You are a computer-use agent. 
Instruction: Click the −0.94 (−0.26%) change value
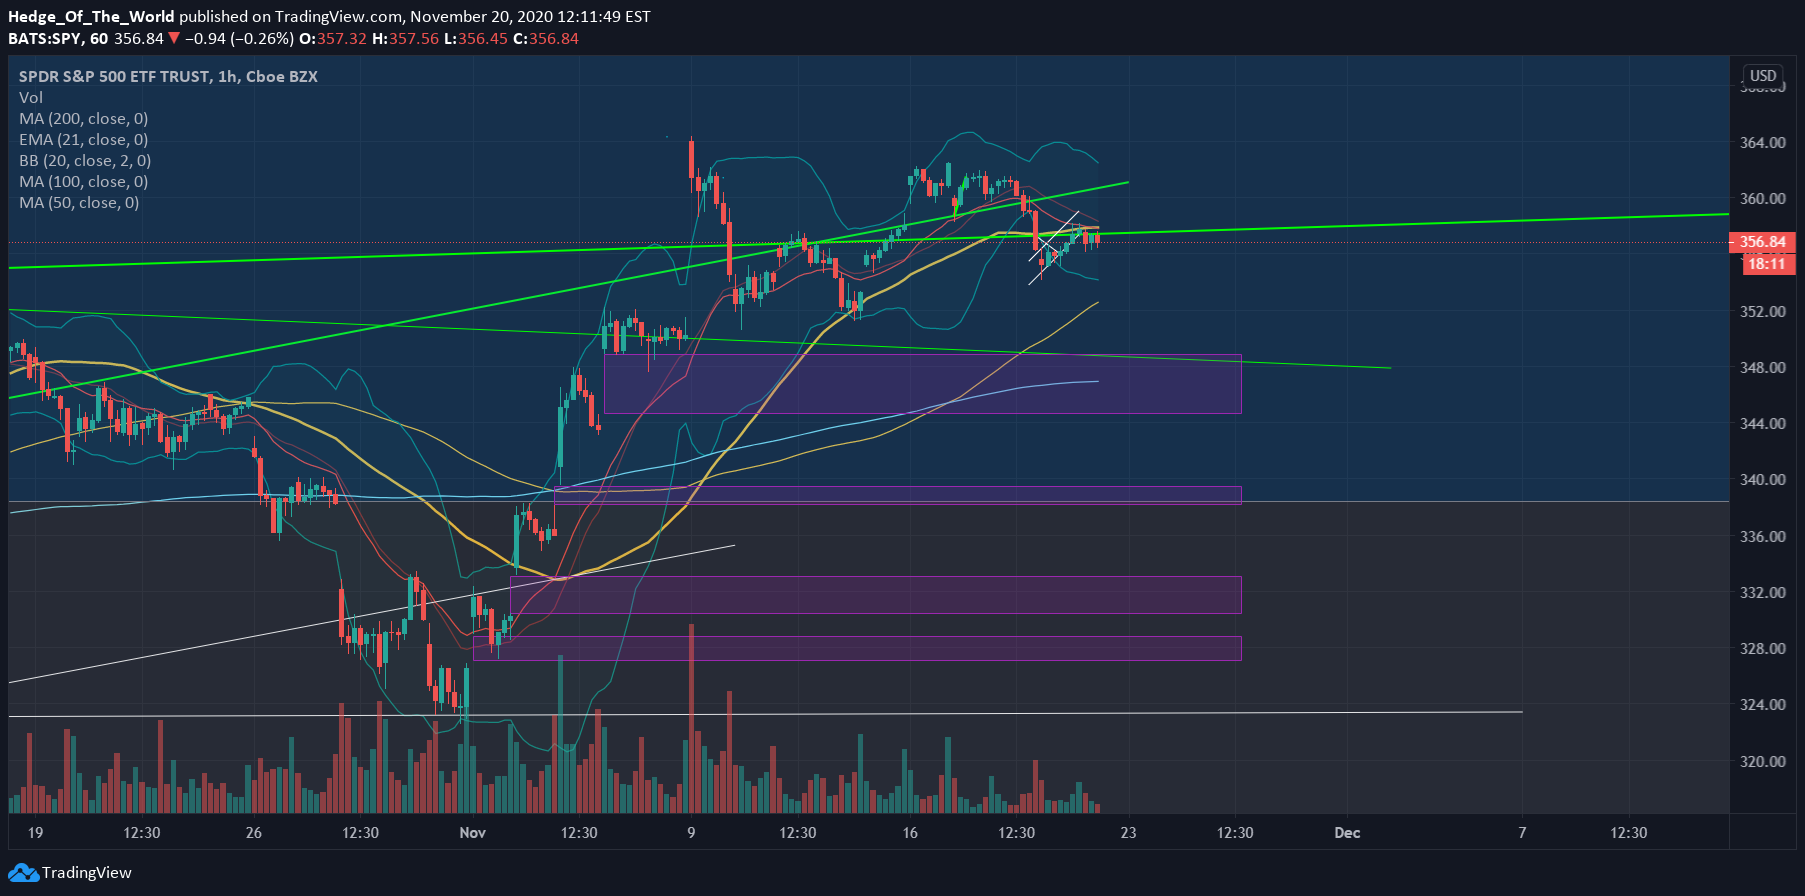239,38
